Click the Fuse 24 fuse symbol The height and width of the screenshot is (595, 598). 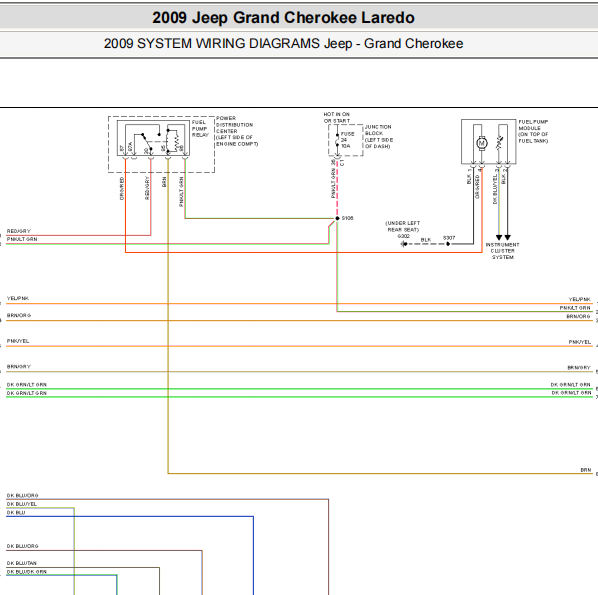337,140
